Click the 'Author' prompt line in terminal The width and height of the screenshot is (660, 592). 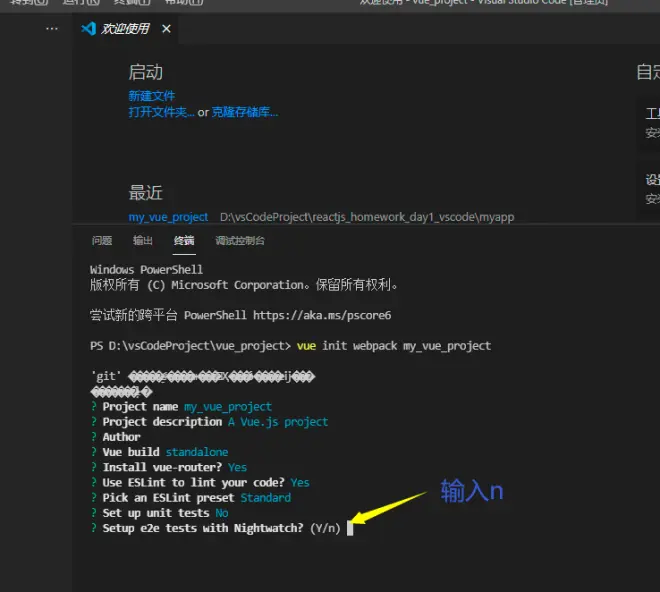(x=116, y=437)
